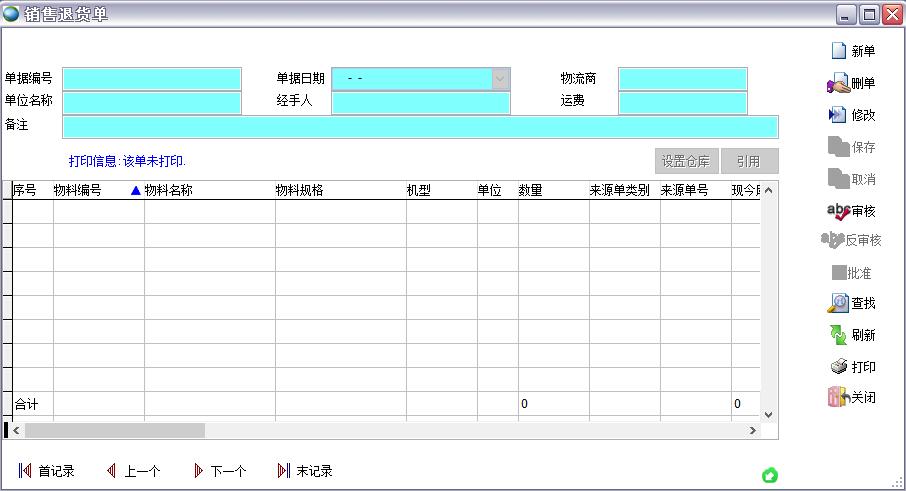This screenshot has width=906, height=491.
Task: Go to 上一个 (previous record)
Action: pyautogui.click(x=112, y=471)
